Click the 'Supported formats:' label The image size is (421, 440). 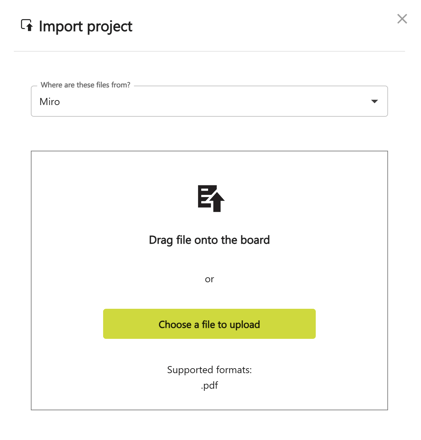coord(209,370)
